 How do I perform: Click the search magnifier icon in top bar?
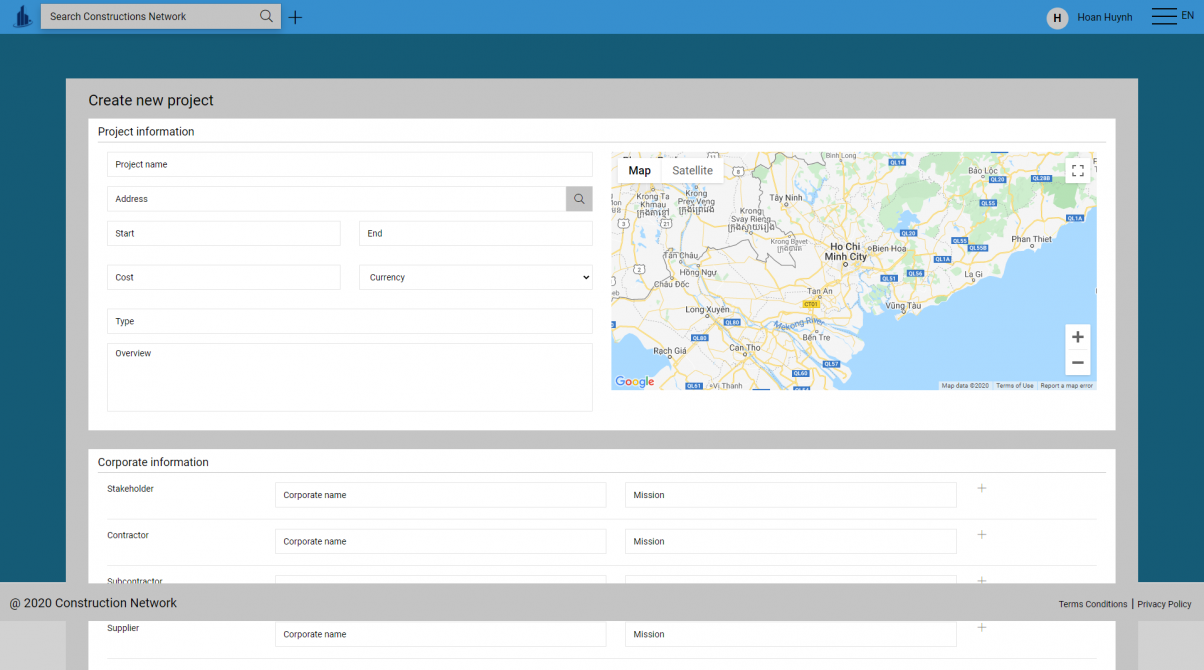(x=266, y=16)
